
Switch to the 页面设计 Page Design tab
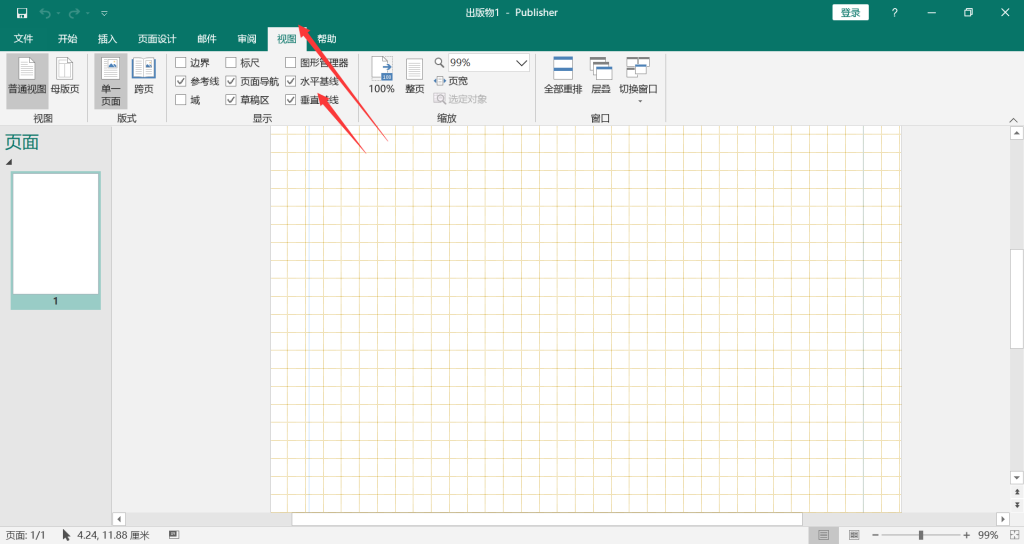tap(157, 39)
